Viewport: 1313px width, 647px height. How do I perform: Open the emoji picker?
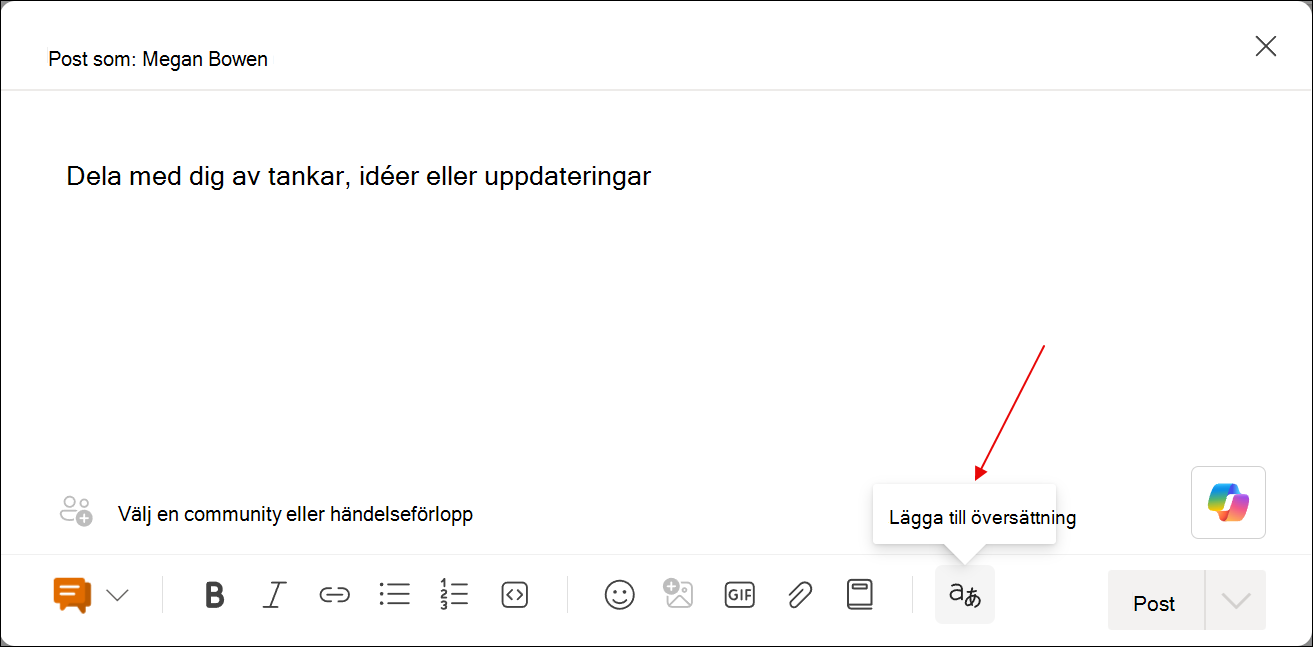(620, 595)
